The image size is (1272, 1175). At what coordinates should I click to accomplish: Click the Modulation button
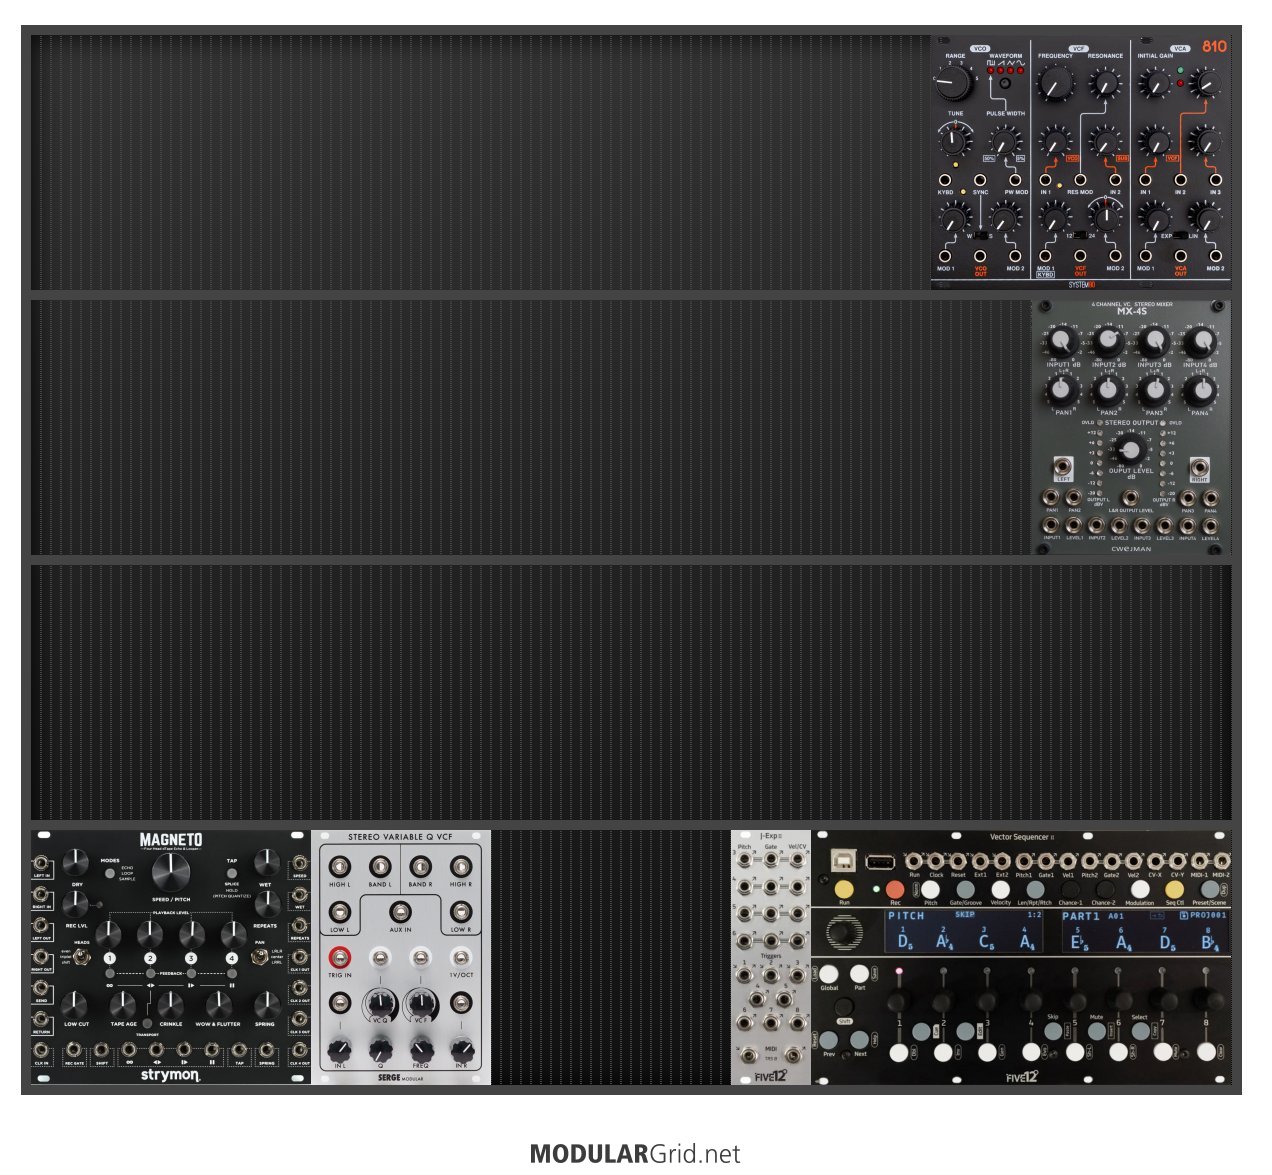coord(1140,889)
